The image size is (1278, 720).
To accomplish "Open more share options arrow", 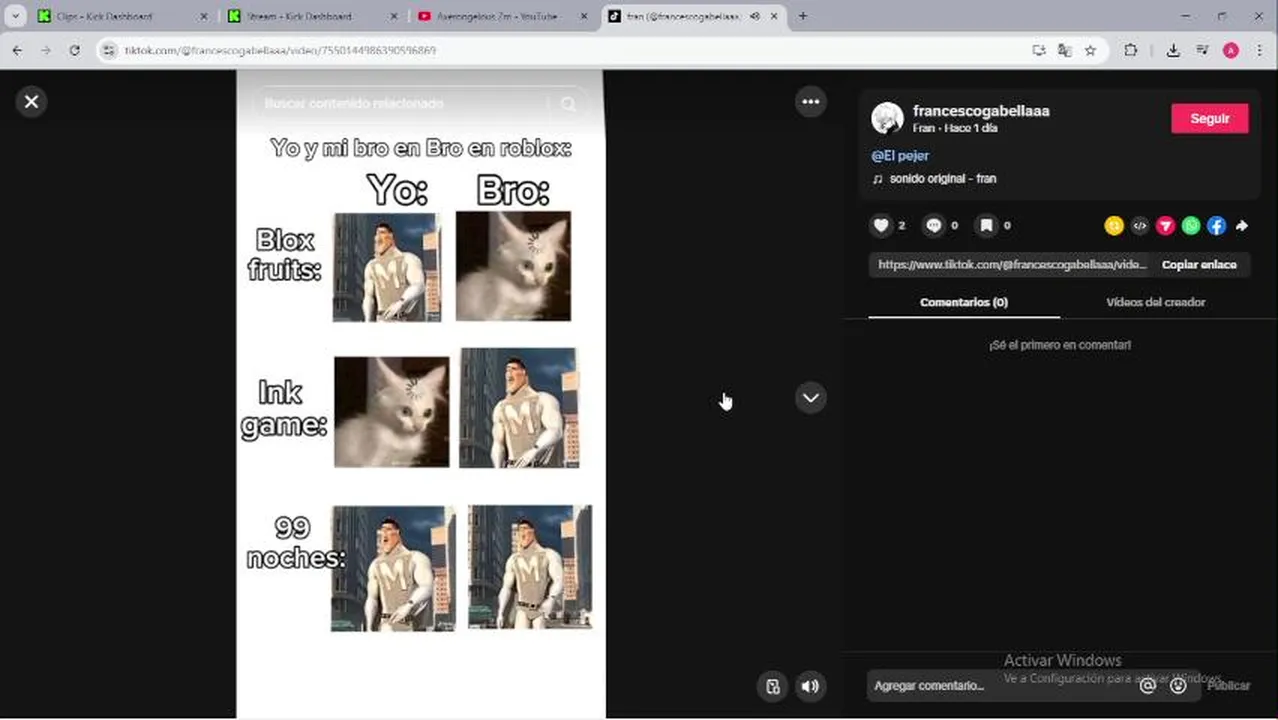I will coord(1242,226).
